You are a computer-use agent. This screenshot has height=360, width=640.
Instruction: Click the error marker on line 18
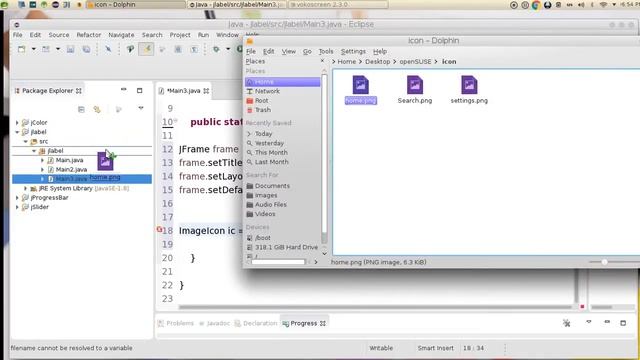159,229
